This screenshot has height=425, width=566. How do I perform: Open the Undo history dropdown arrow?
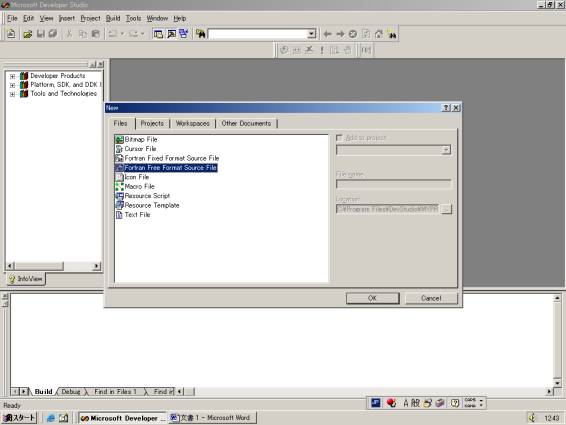122,34
